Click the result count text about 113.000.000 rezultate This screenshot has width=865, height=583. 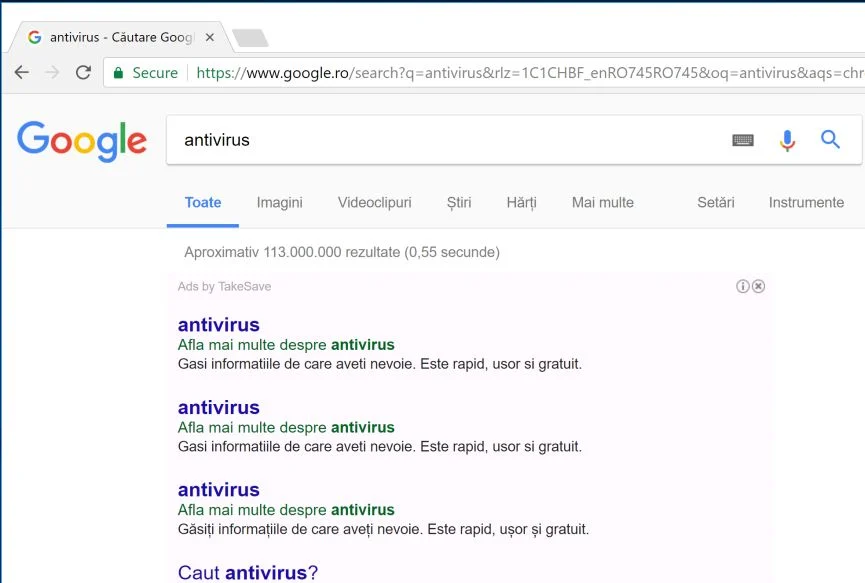click(342, 252)
